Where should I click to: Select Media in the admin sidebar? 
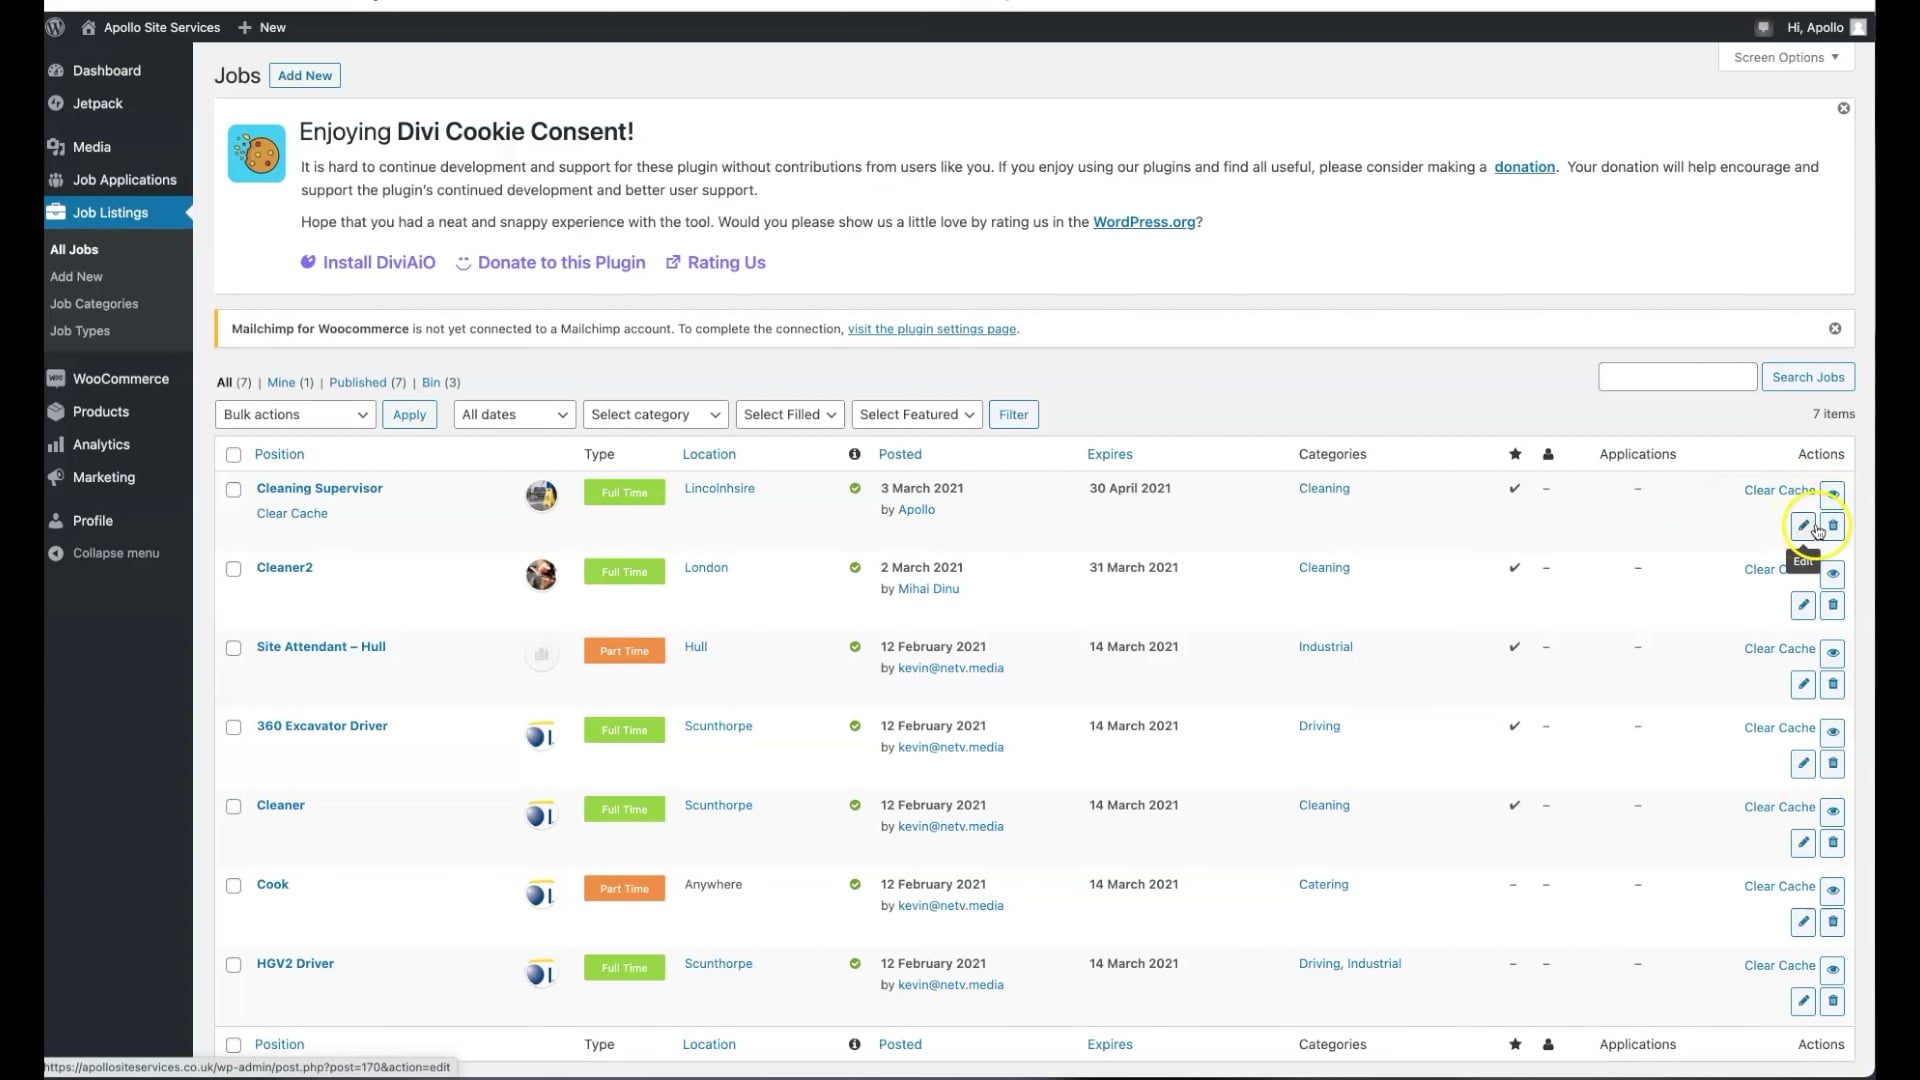[x=92, y=146]
